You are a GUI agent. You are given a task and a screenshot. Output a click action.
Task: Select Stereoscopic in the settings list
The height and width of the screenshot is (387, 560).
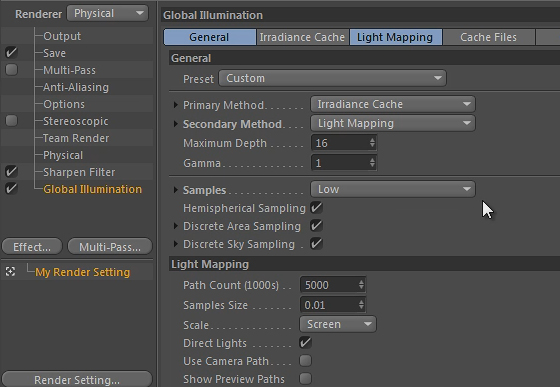[x=76, y=121]
